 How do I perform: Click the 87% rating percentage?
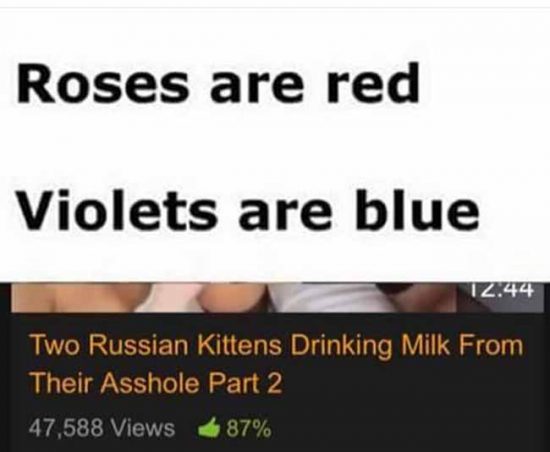[248, 429]
